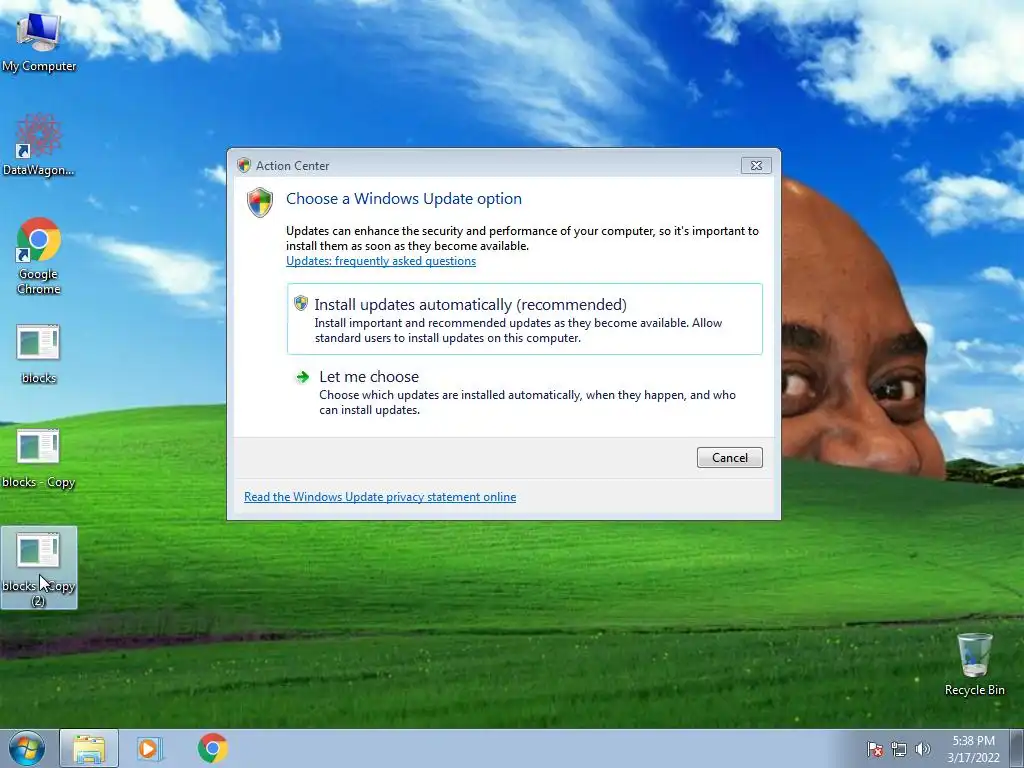
Task: Open Windows Explorer from the taskbar
Action: coord(89,749)
